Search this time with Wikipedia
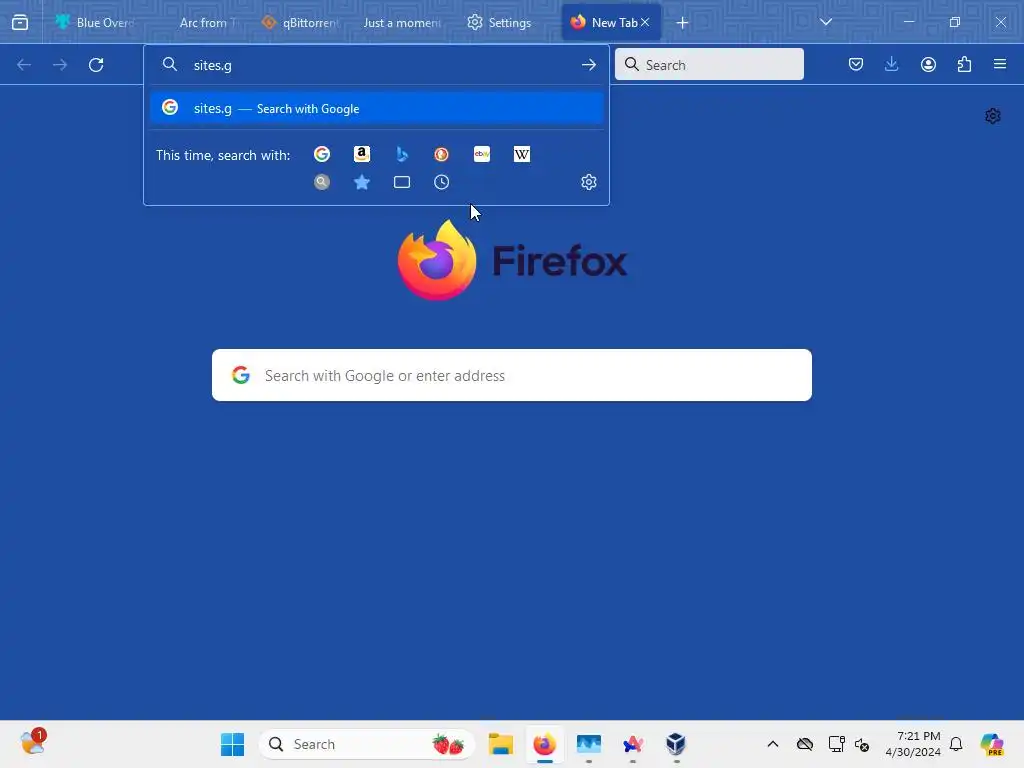The image size is (1024, 768). coord(522,154)
